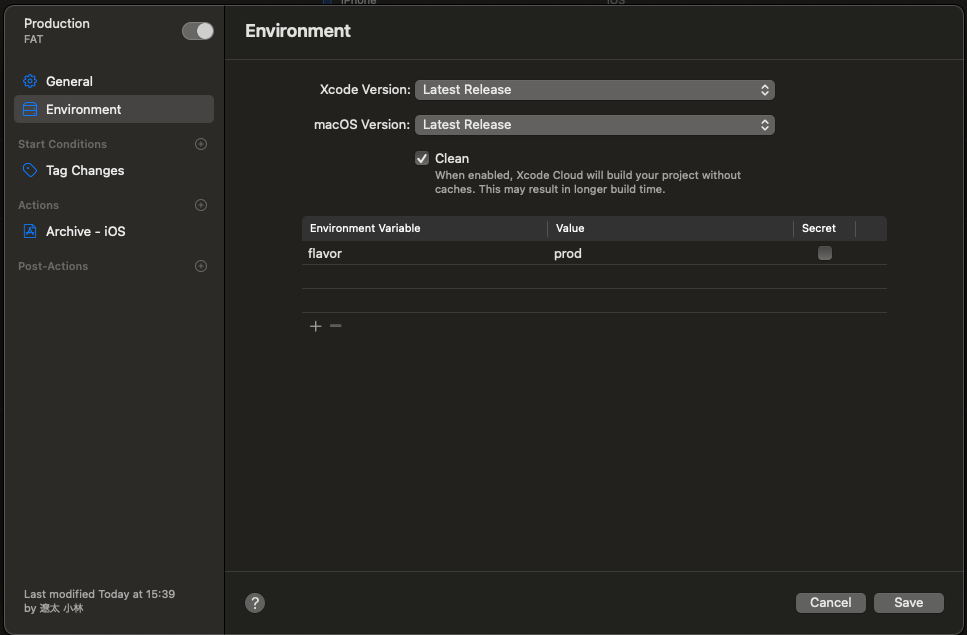Add a new Action with plus icon
This screenshot has width=967, height=635.
[x=200, y=205]
